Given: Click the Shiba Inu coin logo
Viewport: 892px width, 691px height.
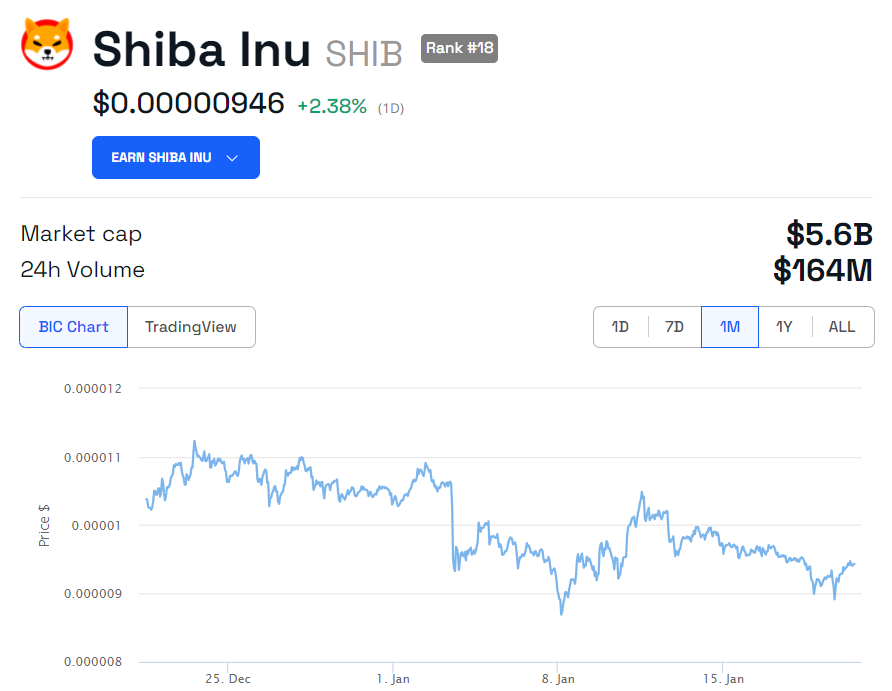Looking at the screenshot, I should coord(47,44).
